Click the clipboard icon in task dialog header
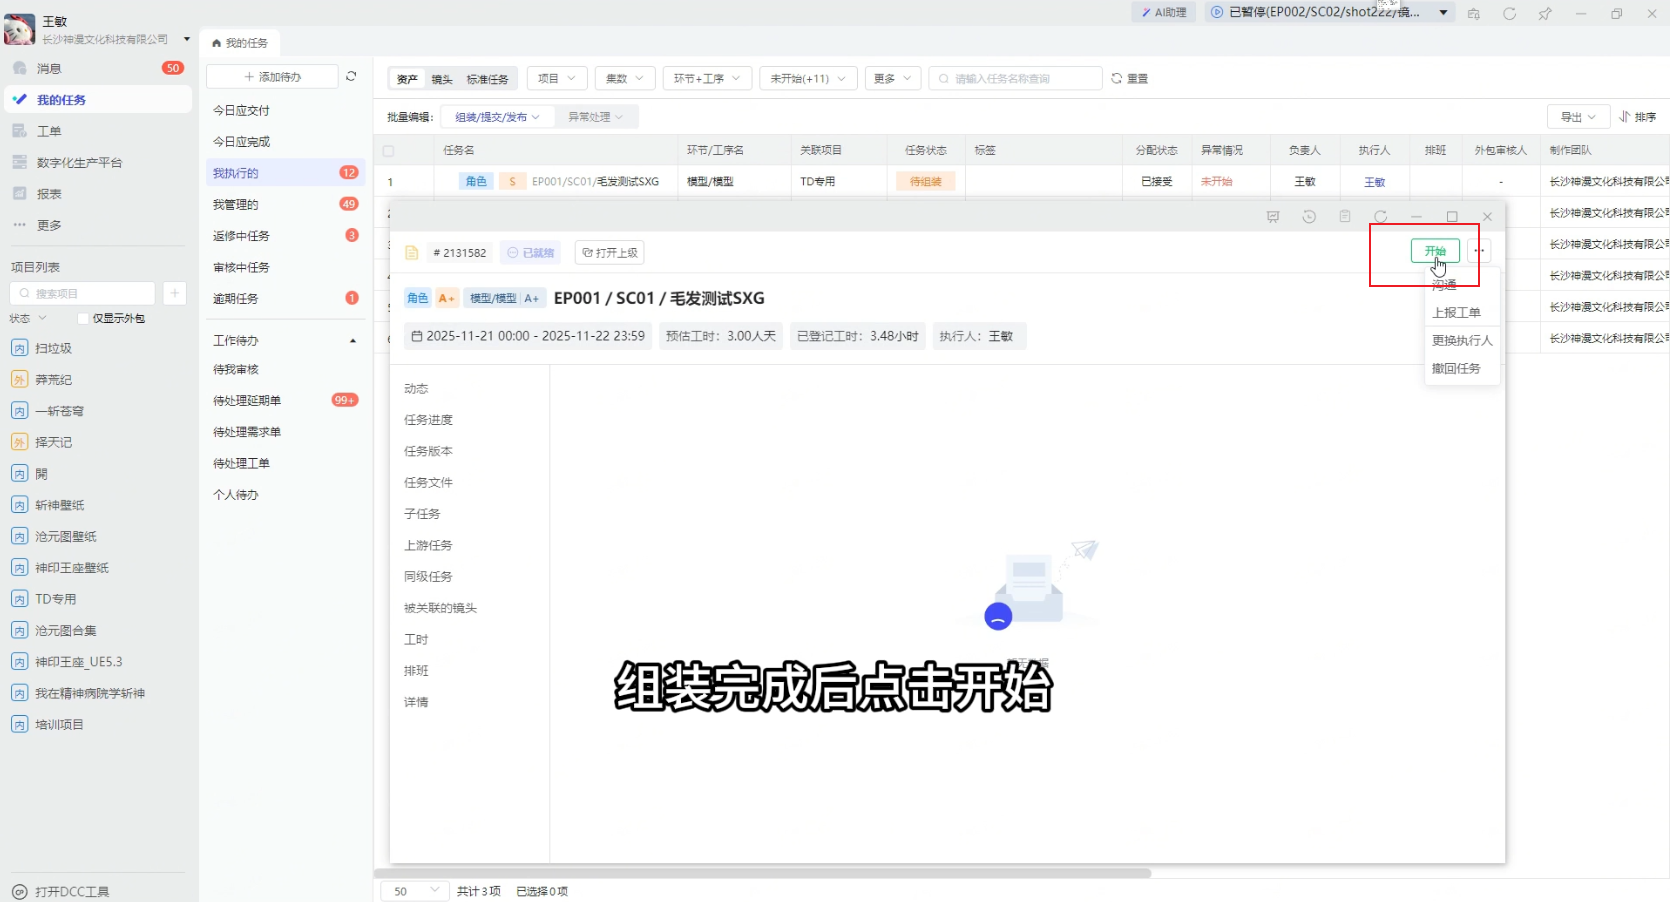Image resolution: width=1670 pixels, height=902 pixels. pos(1345,216)
